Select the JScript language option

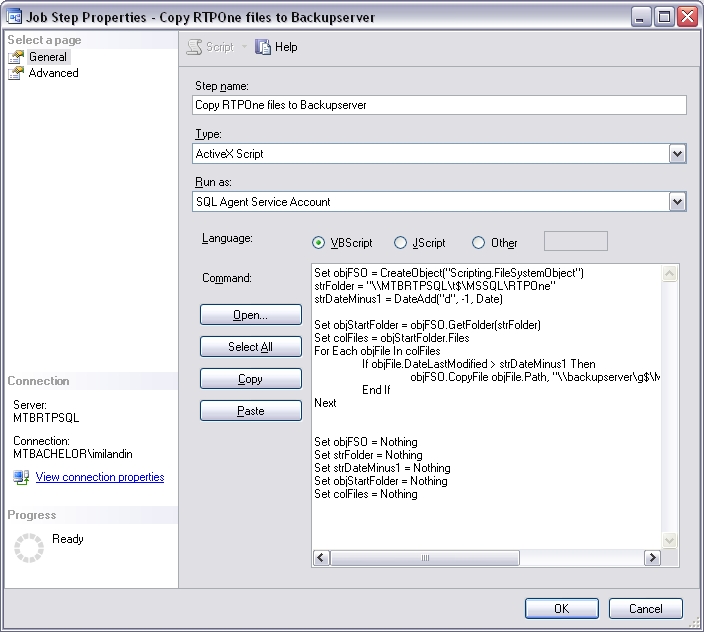coord(400,242)
